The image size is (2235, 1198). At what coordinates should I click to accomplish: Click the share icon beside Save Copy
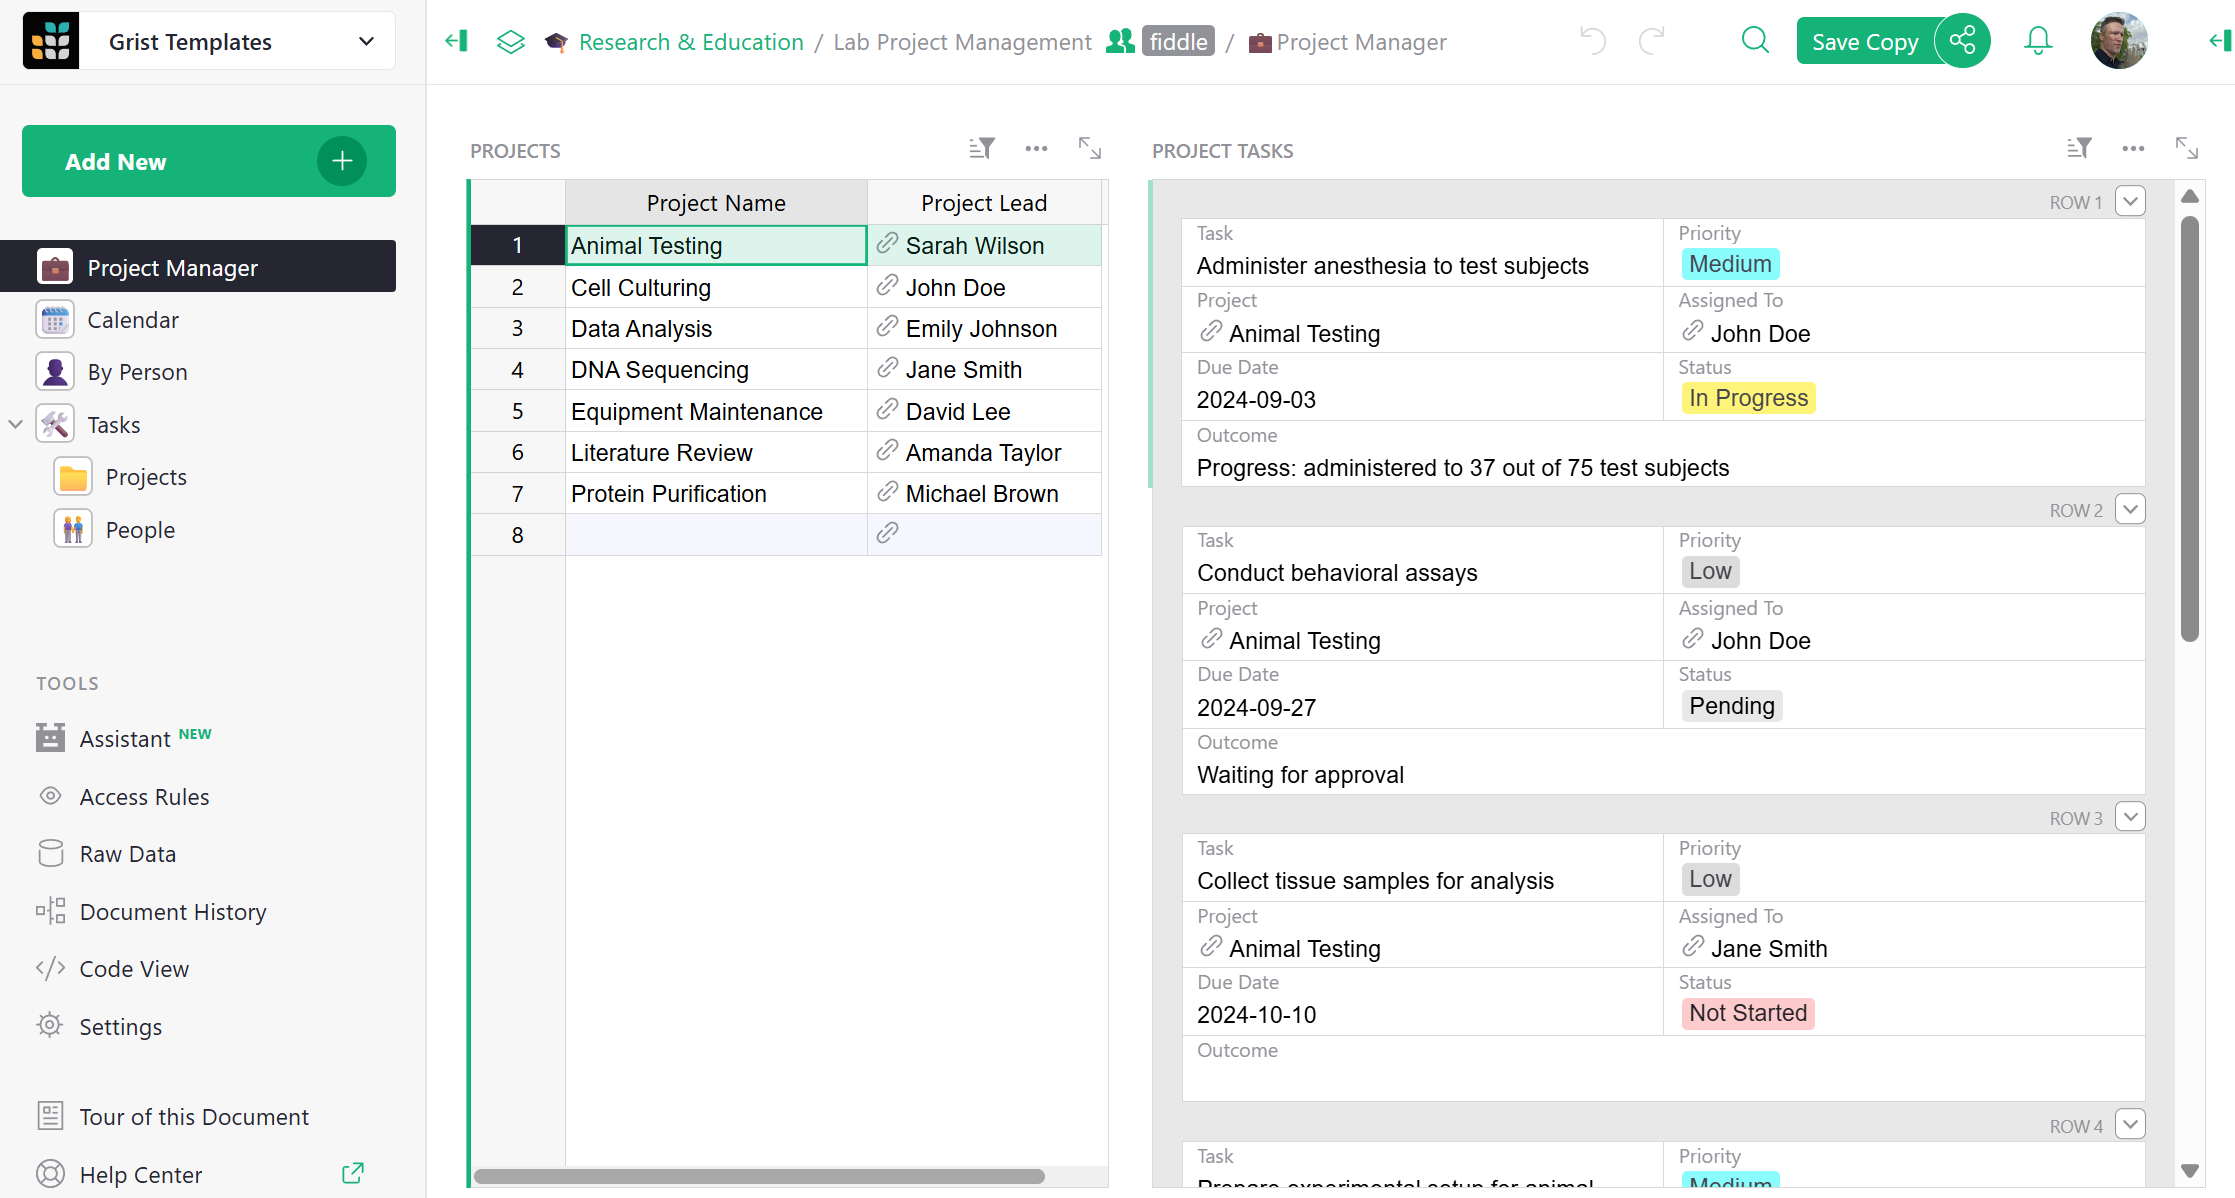tap(1962, 41)
